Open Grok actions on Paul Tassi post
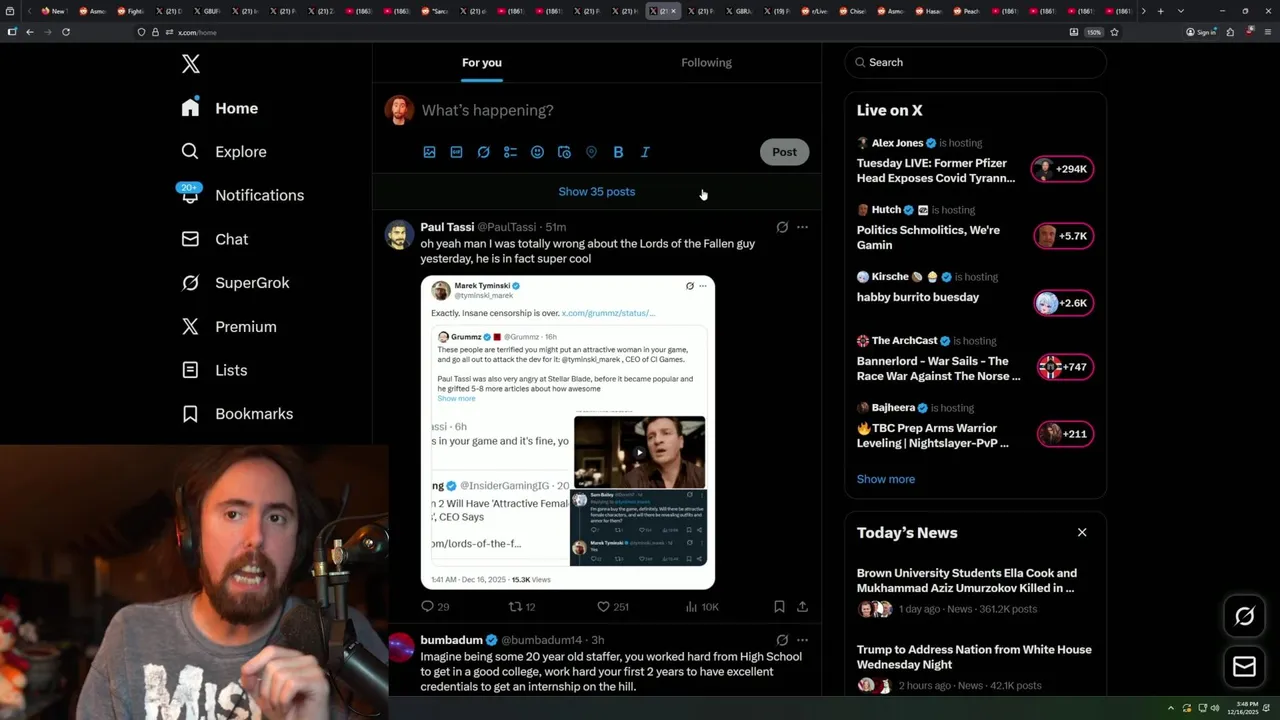The image size is (1280, 720). pos(782,227)
